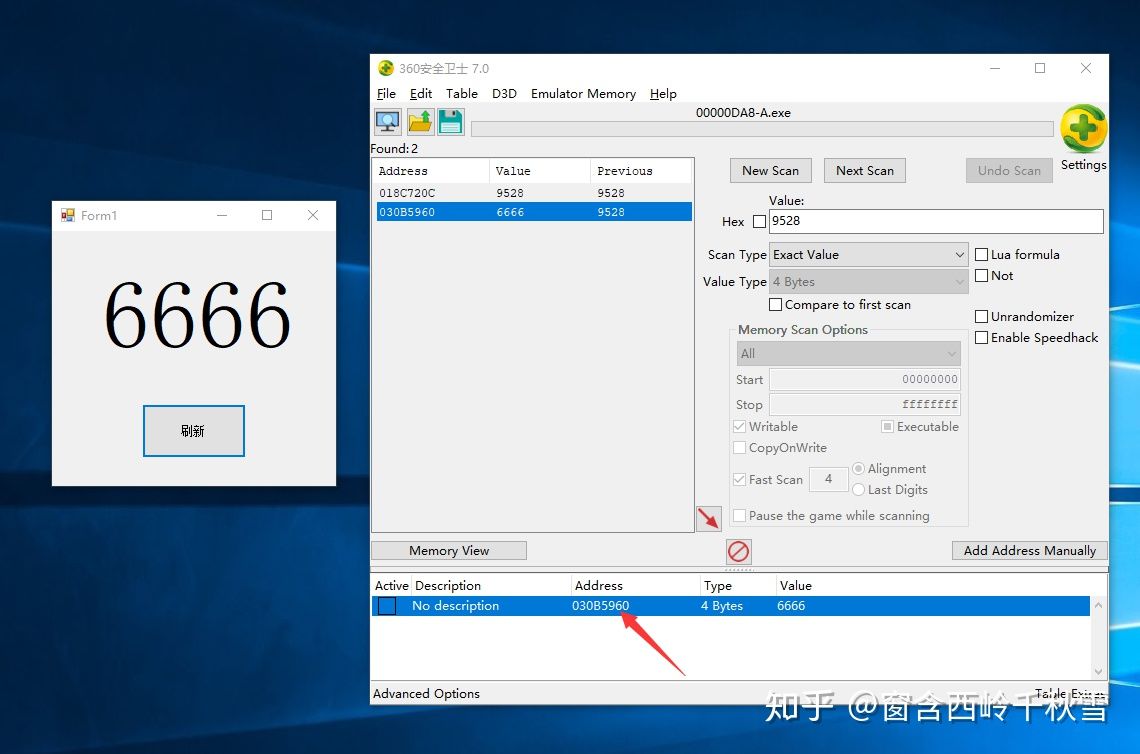The height and width of the screenshot is (754, 1140).
Task: Open Advanced Options
Action: tap(426, 694)
